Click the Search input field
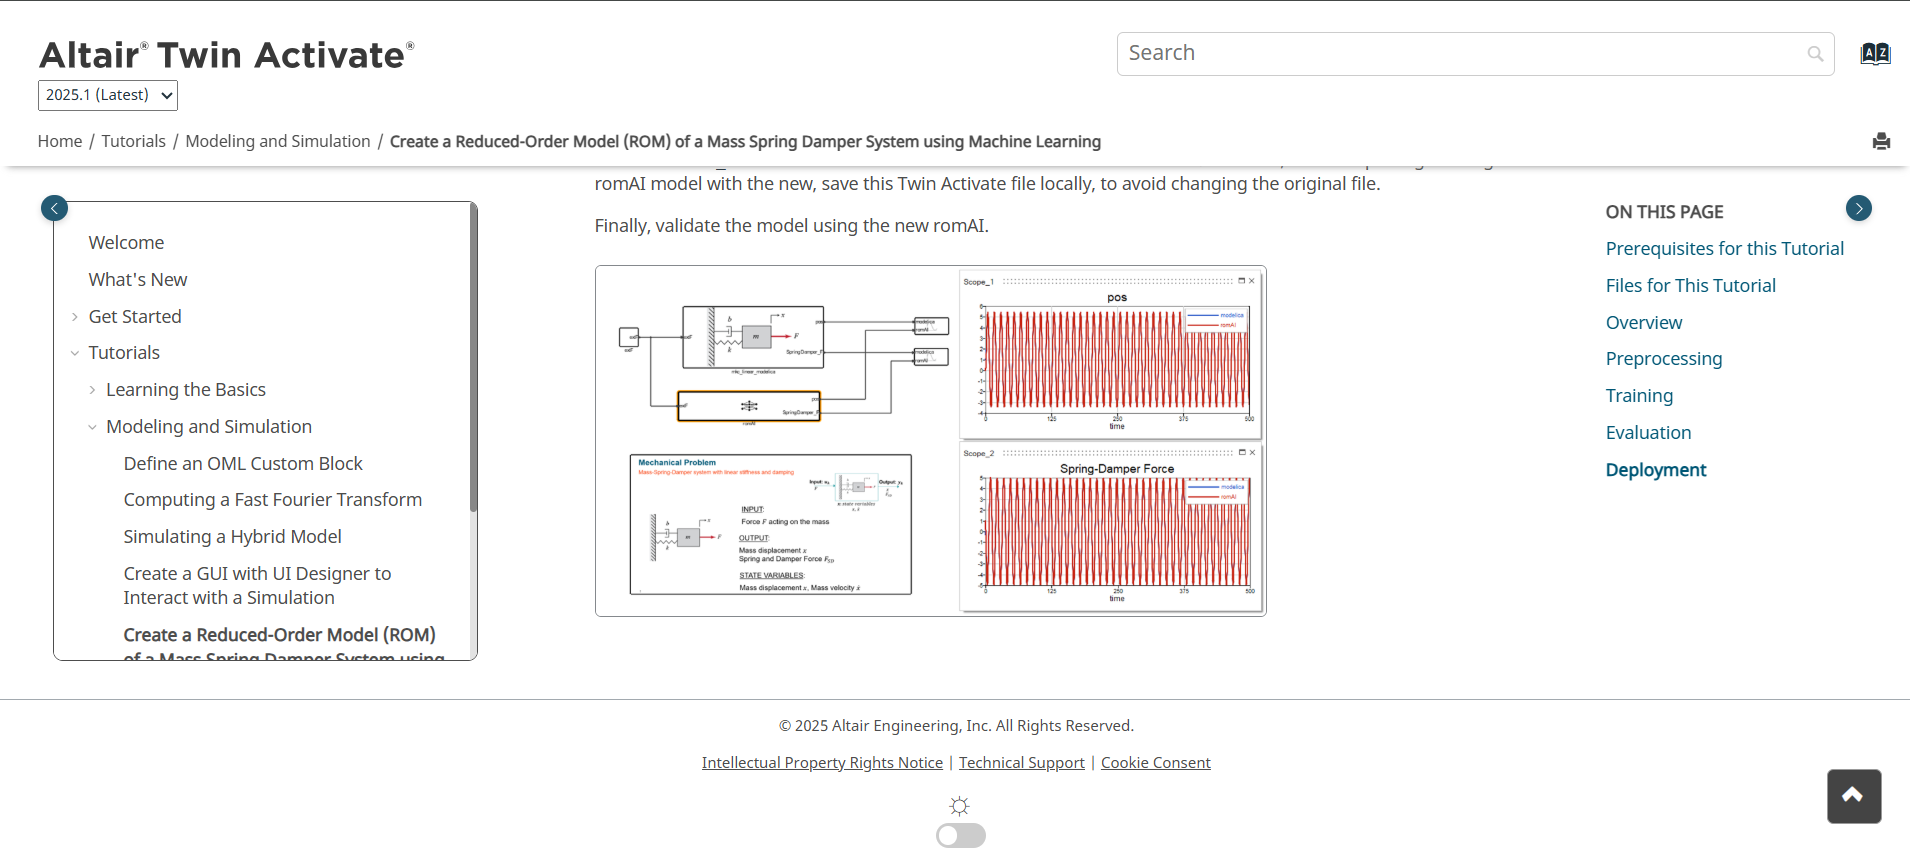The height and width of the screenshot is (866, 1910). [x=1475, y=54]
